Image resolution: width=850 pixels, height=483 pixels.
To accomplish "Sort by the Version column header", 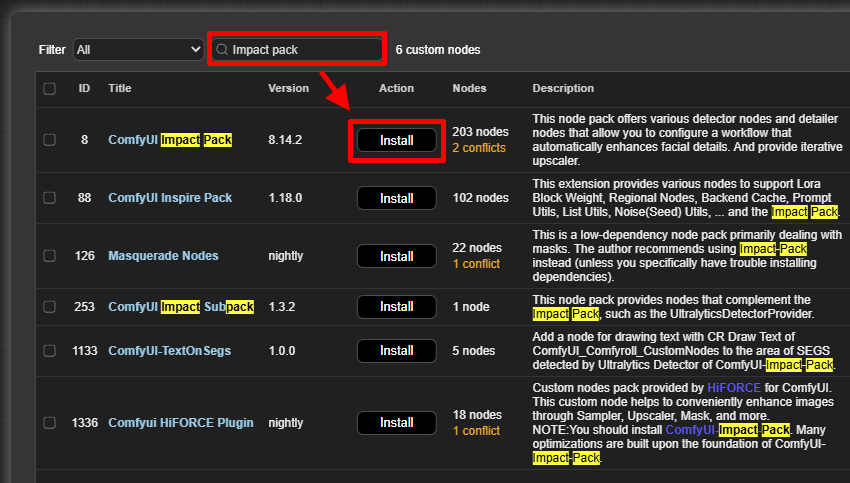I will click(288, 88).
